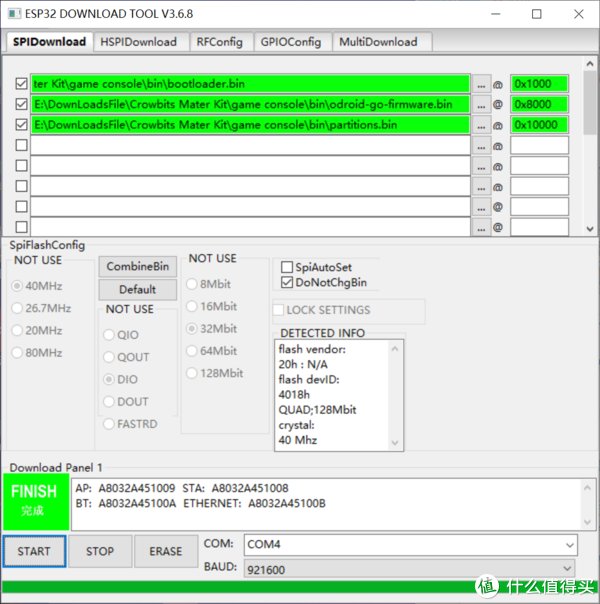Click the CombineBin button

pos(138,266)
